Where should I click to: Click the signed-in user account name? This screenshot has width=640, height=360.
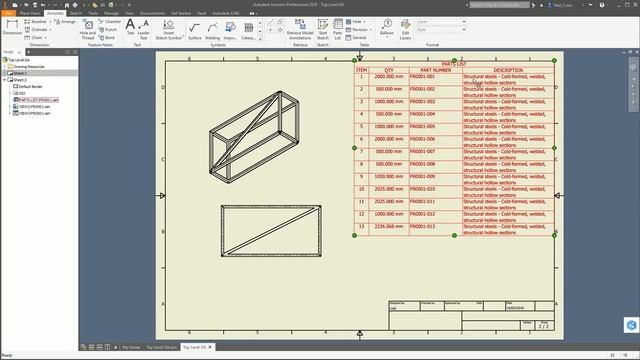tap(563, 5)
